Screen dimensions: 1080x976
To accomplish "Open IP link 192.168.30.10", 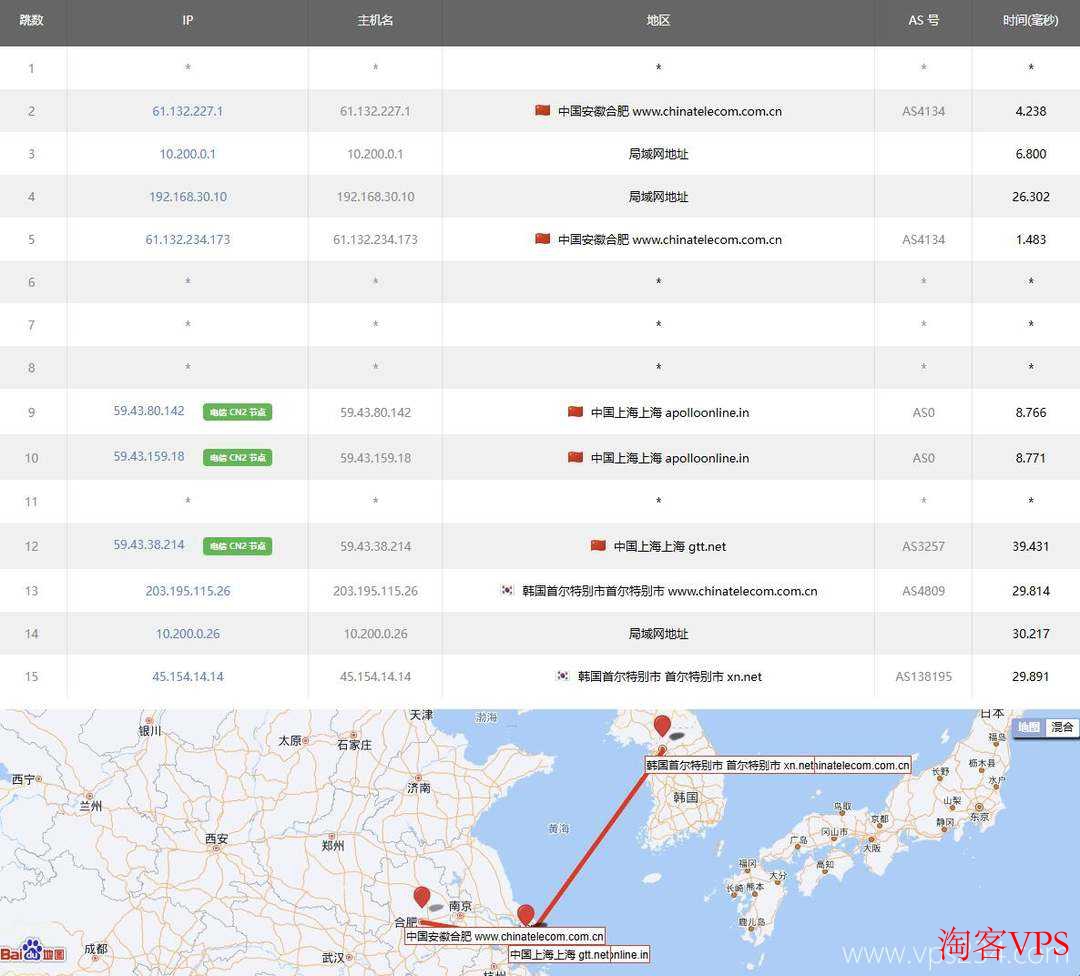I will 187,196.
